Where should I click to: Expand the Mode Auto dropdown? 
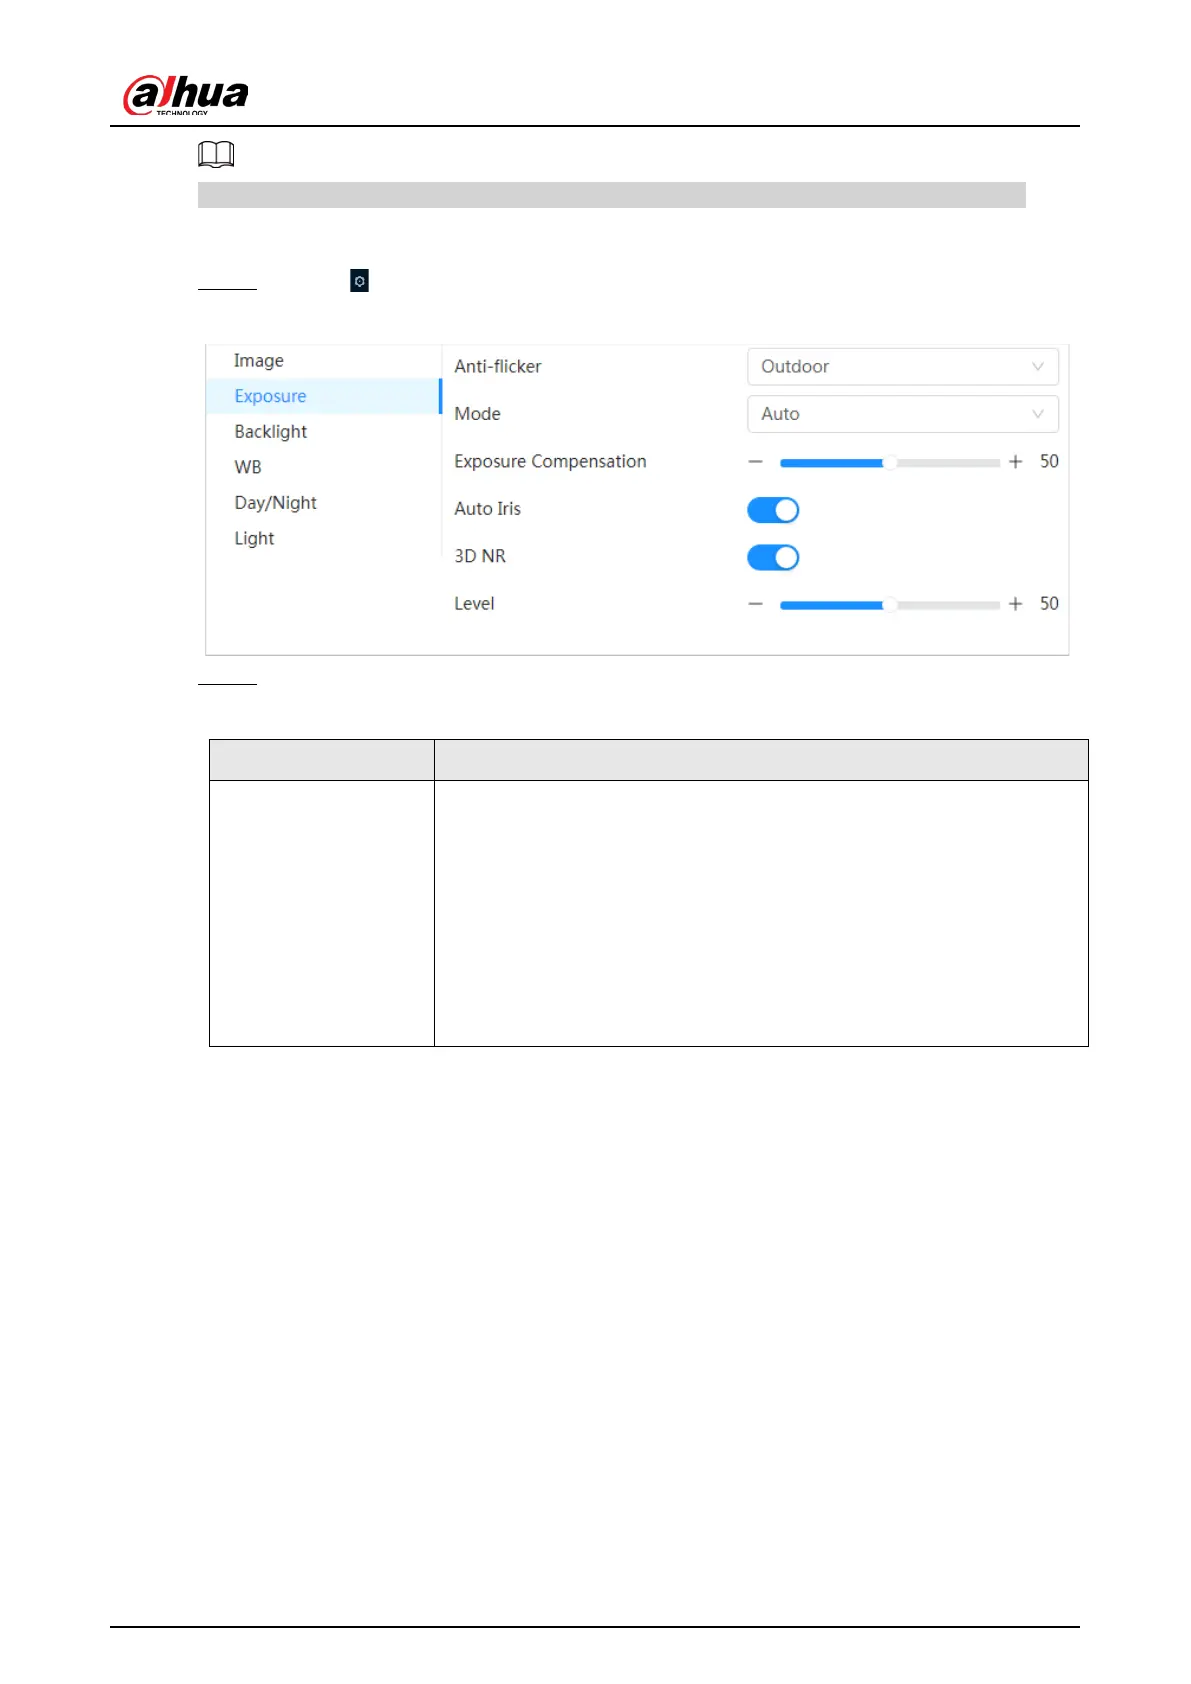901,414
